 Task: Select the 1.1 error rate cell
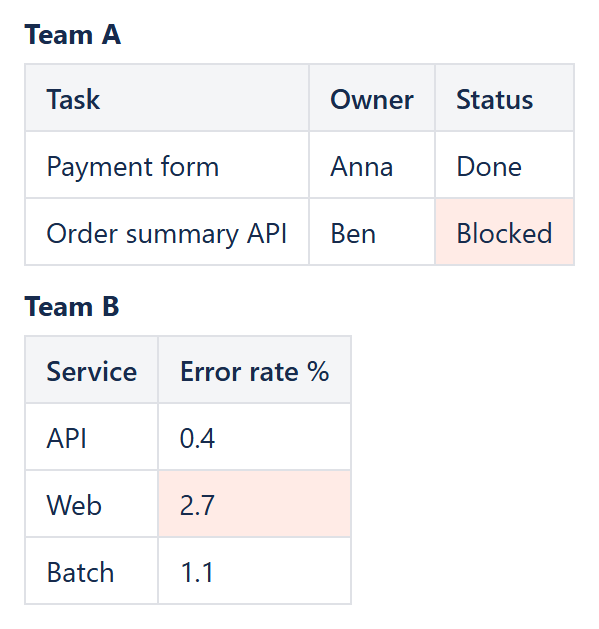coord(255,570)
